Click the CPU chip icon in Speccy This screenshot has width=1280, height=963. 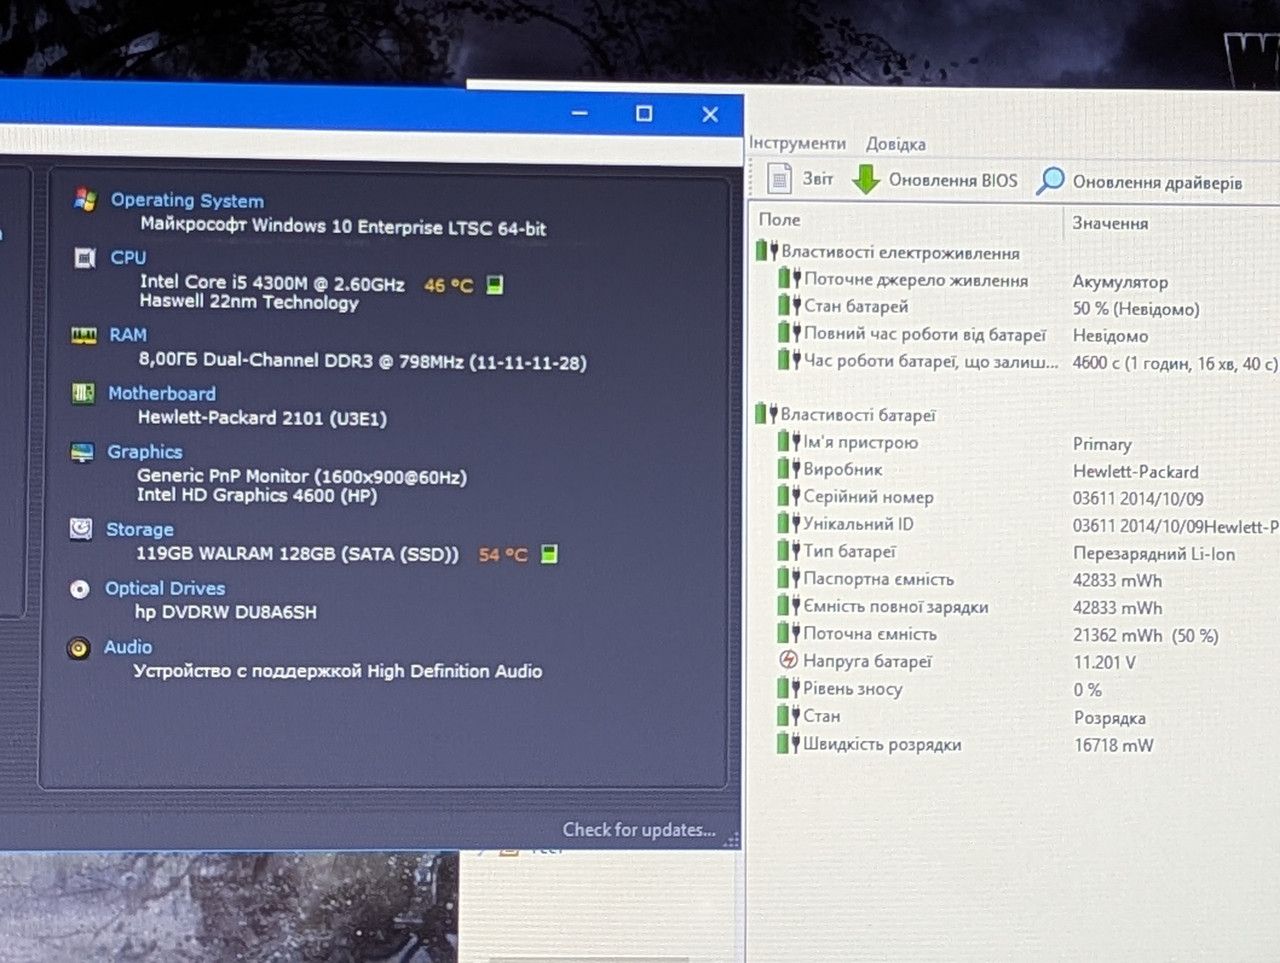[x=85, y=258]
